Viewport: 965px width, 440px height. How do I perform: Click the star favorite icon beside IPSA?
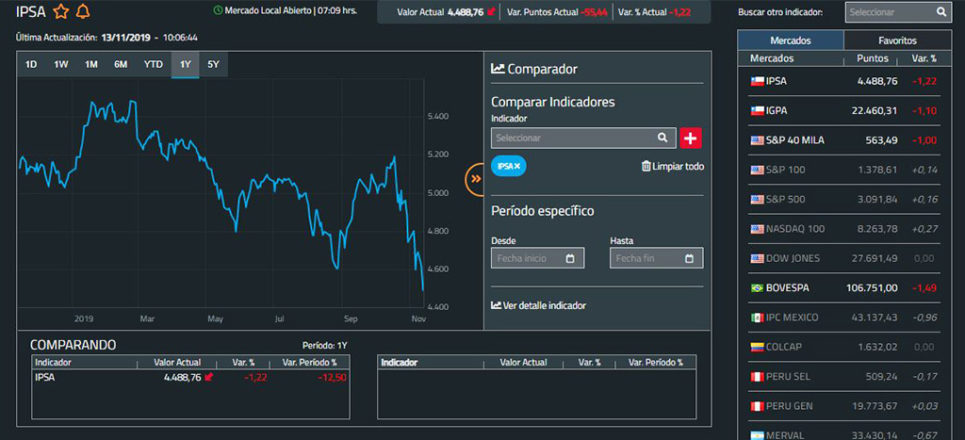60,12
